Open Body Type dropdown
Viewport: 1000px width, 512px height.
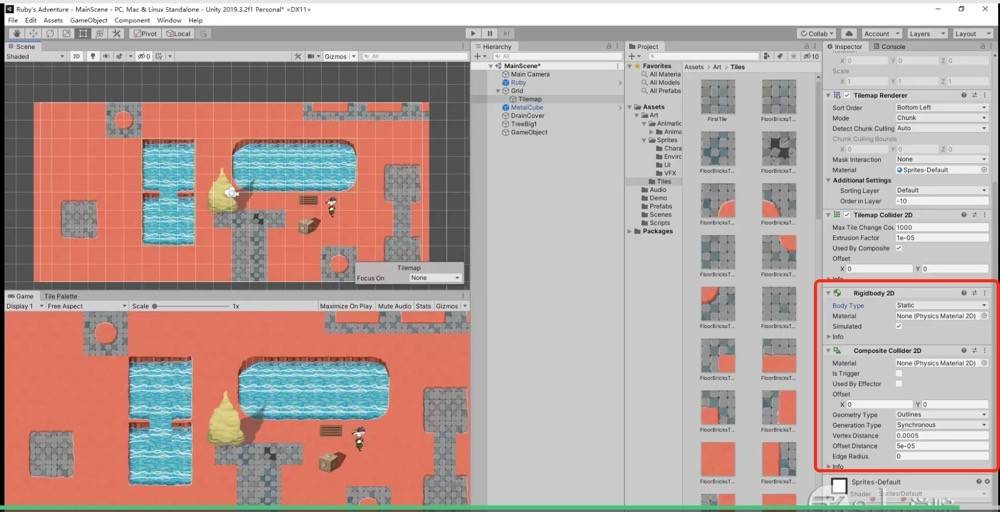click(x=942, y=306)
